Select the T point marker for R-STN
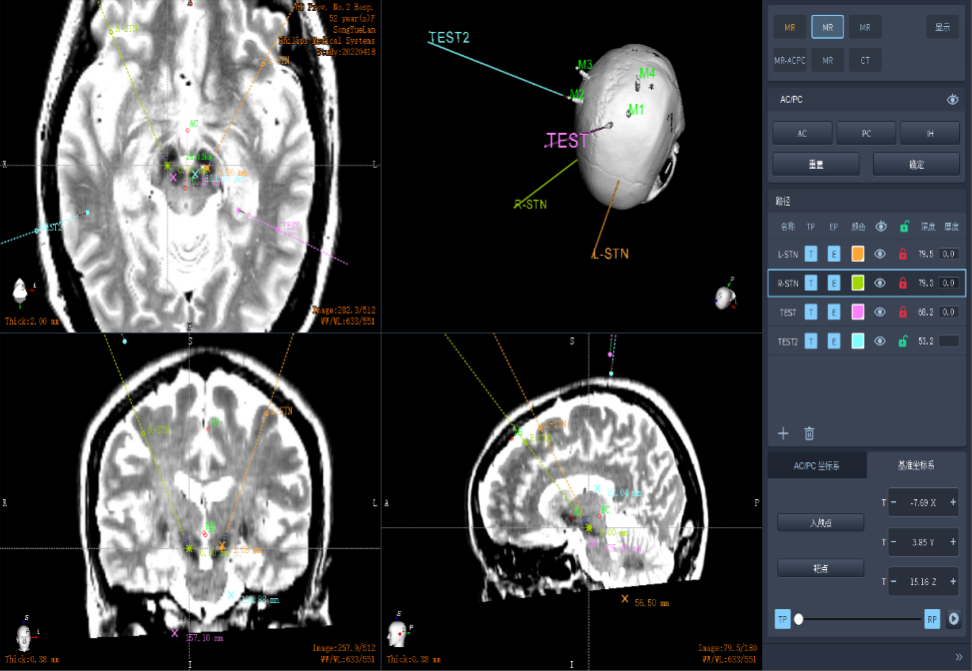Image resolution: width=972 pixels, height=671 pixels. tap(811, 283)
